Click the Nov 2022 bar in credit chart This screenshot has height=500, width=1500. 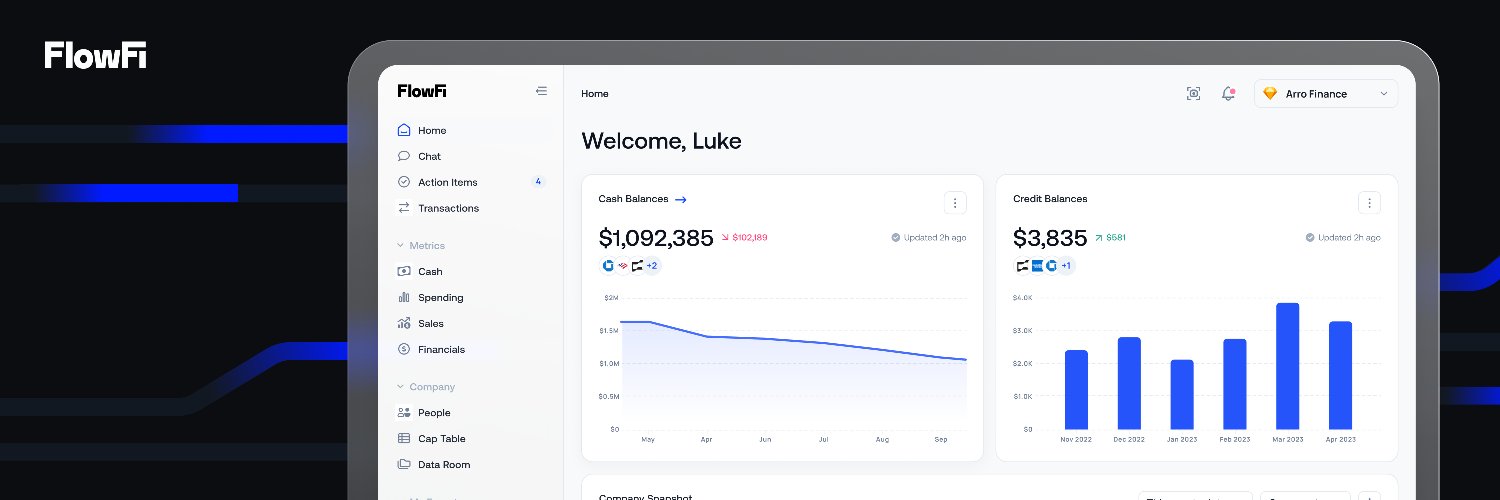point(1076,389)
